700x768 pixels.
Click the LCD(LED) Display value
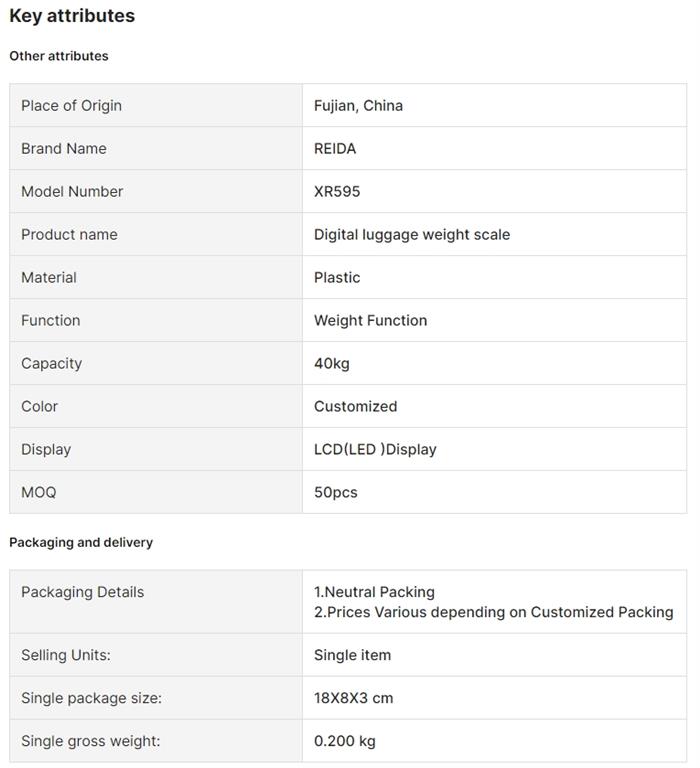point(375,449)
